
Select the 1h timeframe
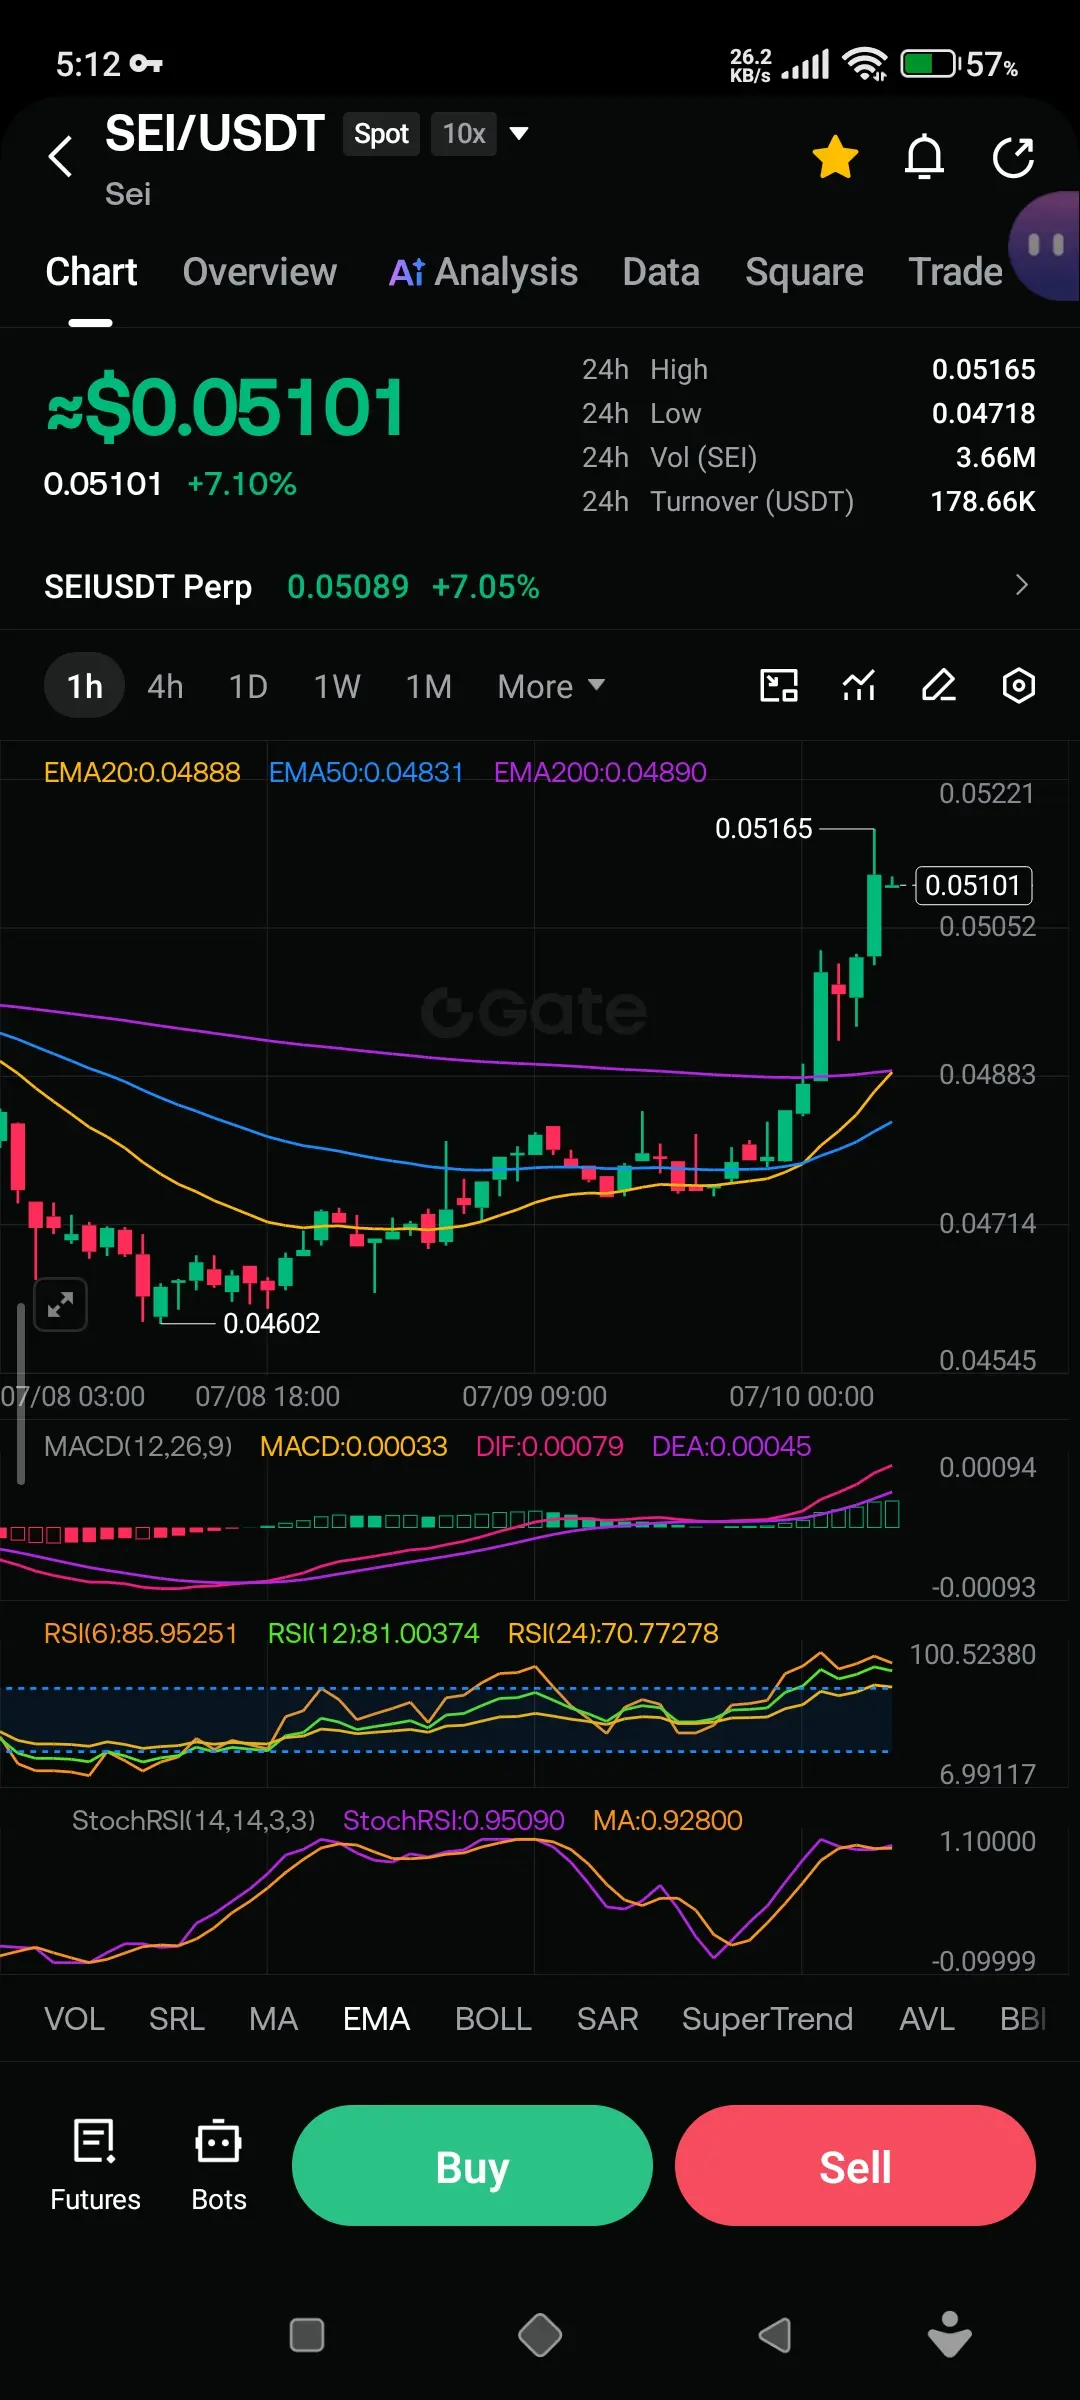coord(85,686)
